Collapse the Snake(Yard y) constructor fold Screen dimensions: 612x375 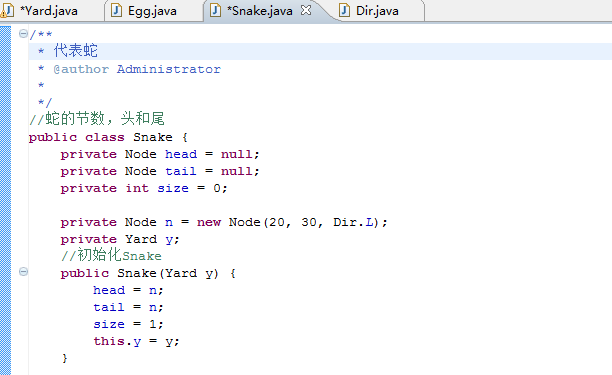[x=23, y=272]
